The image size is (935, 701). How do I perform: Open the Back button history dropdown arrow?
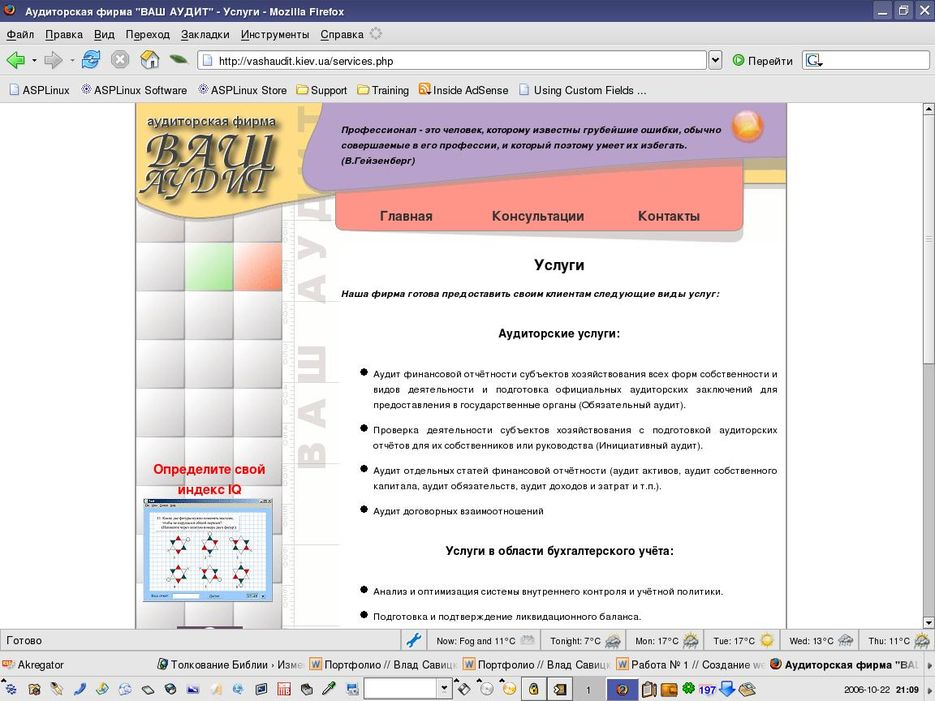[x=34, y=60]
